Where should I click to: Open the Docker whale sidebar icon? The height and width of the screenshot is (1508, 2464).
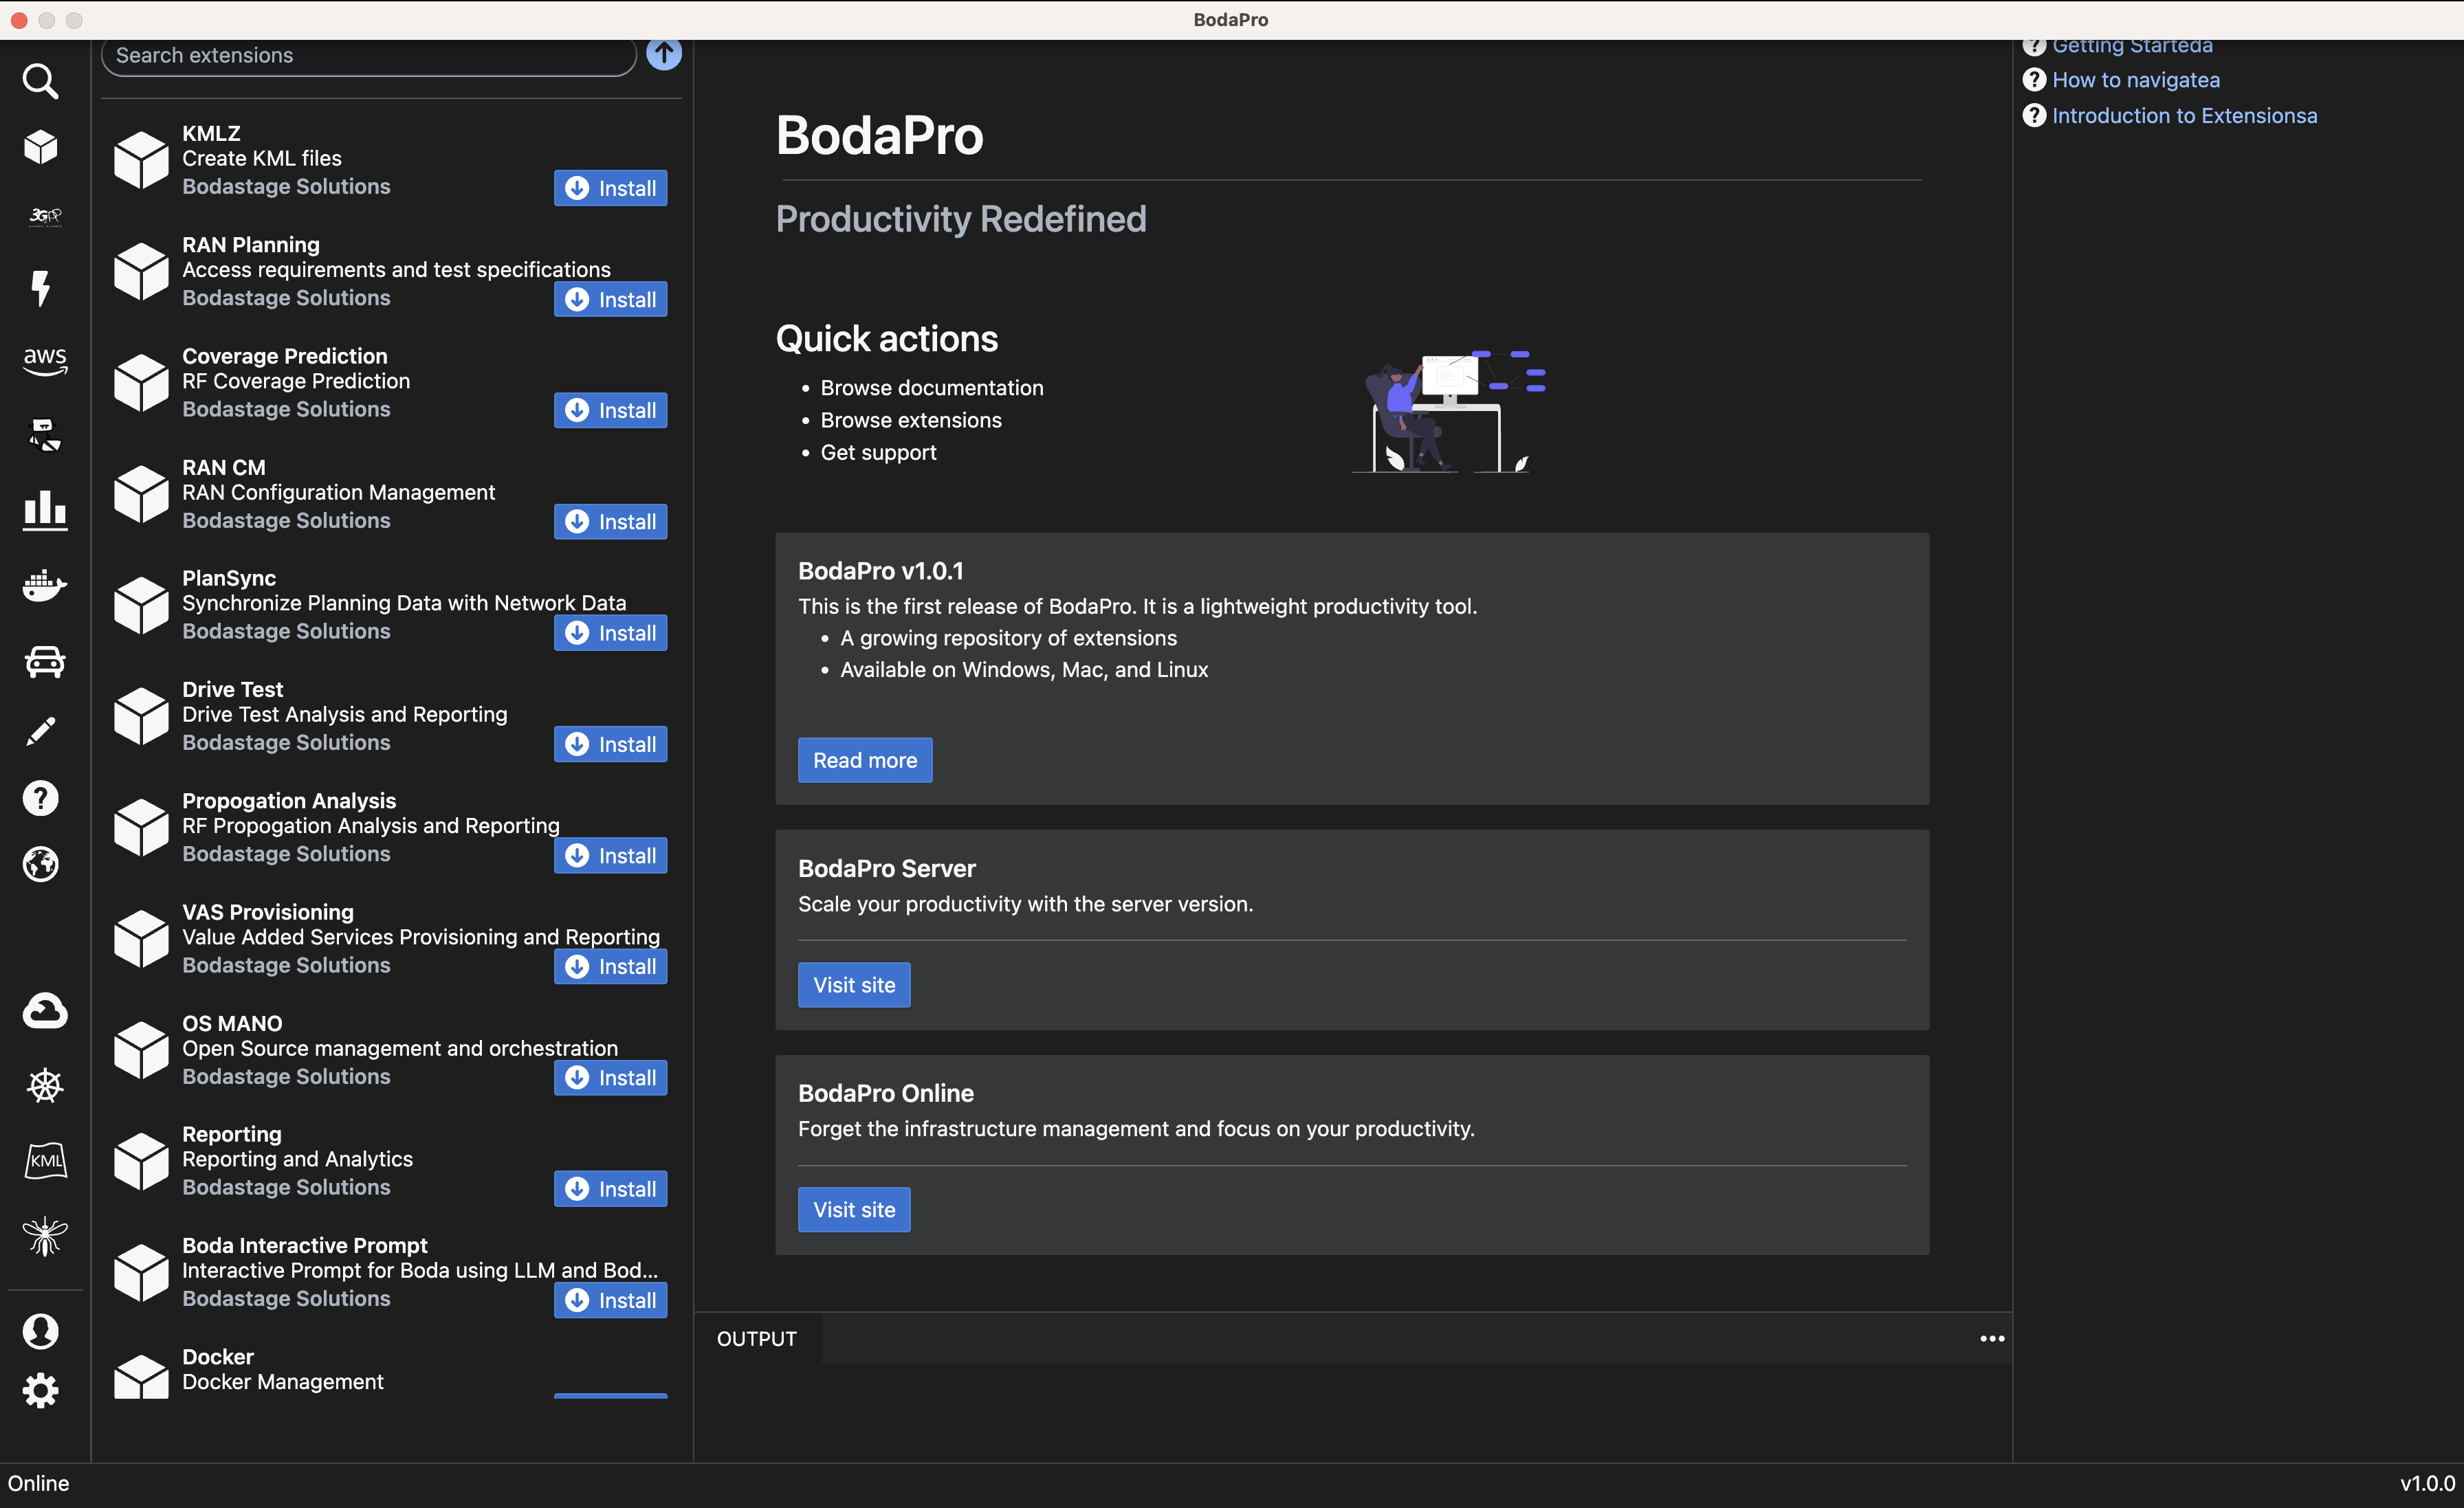point(45,586)
